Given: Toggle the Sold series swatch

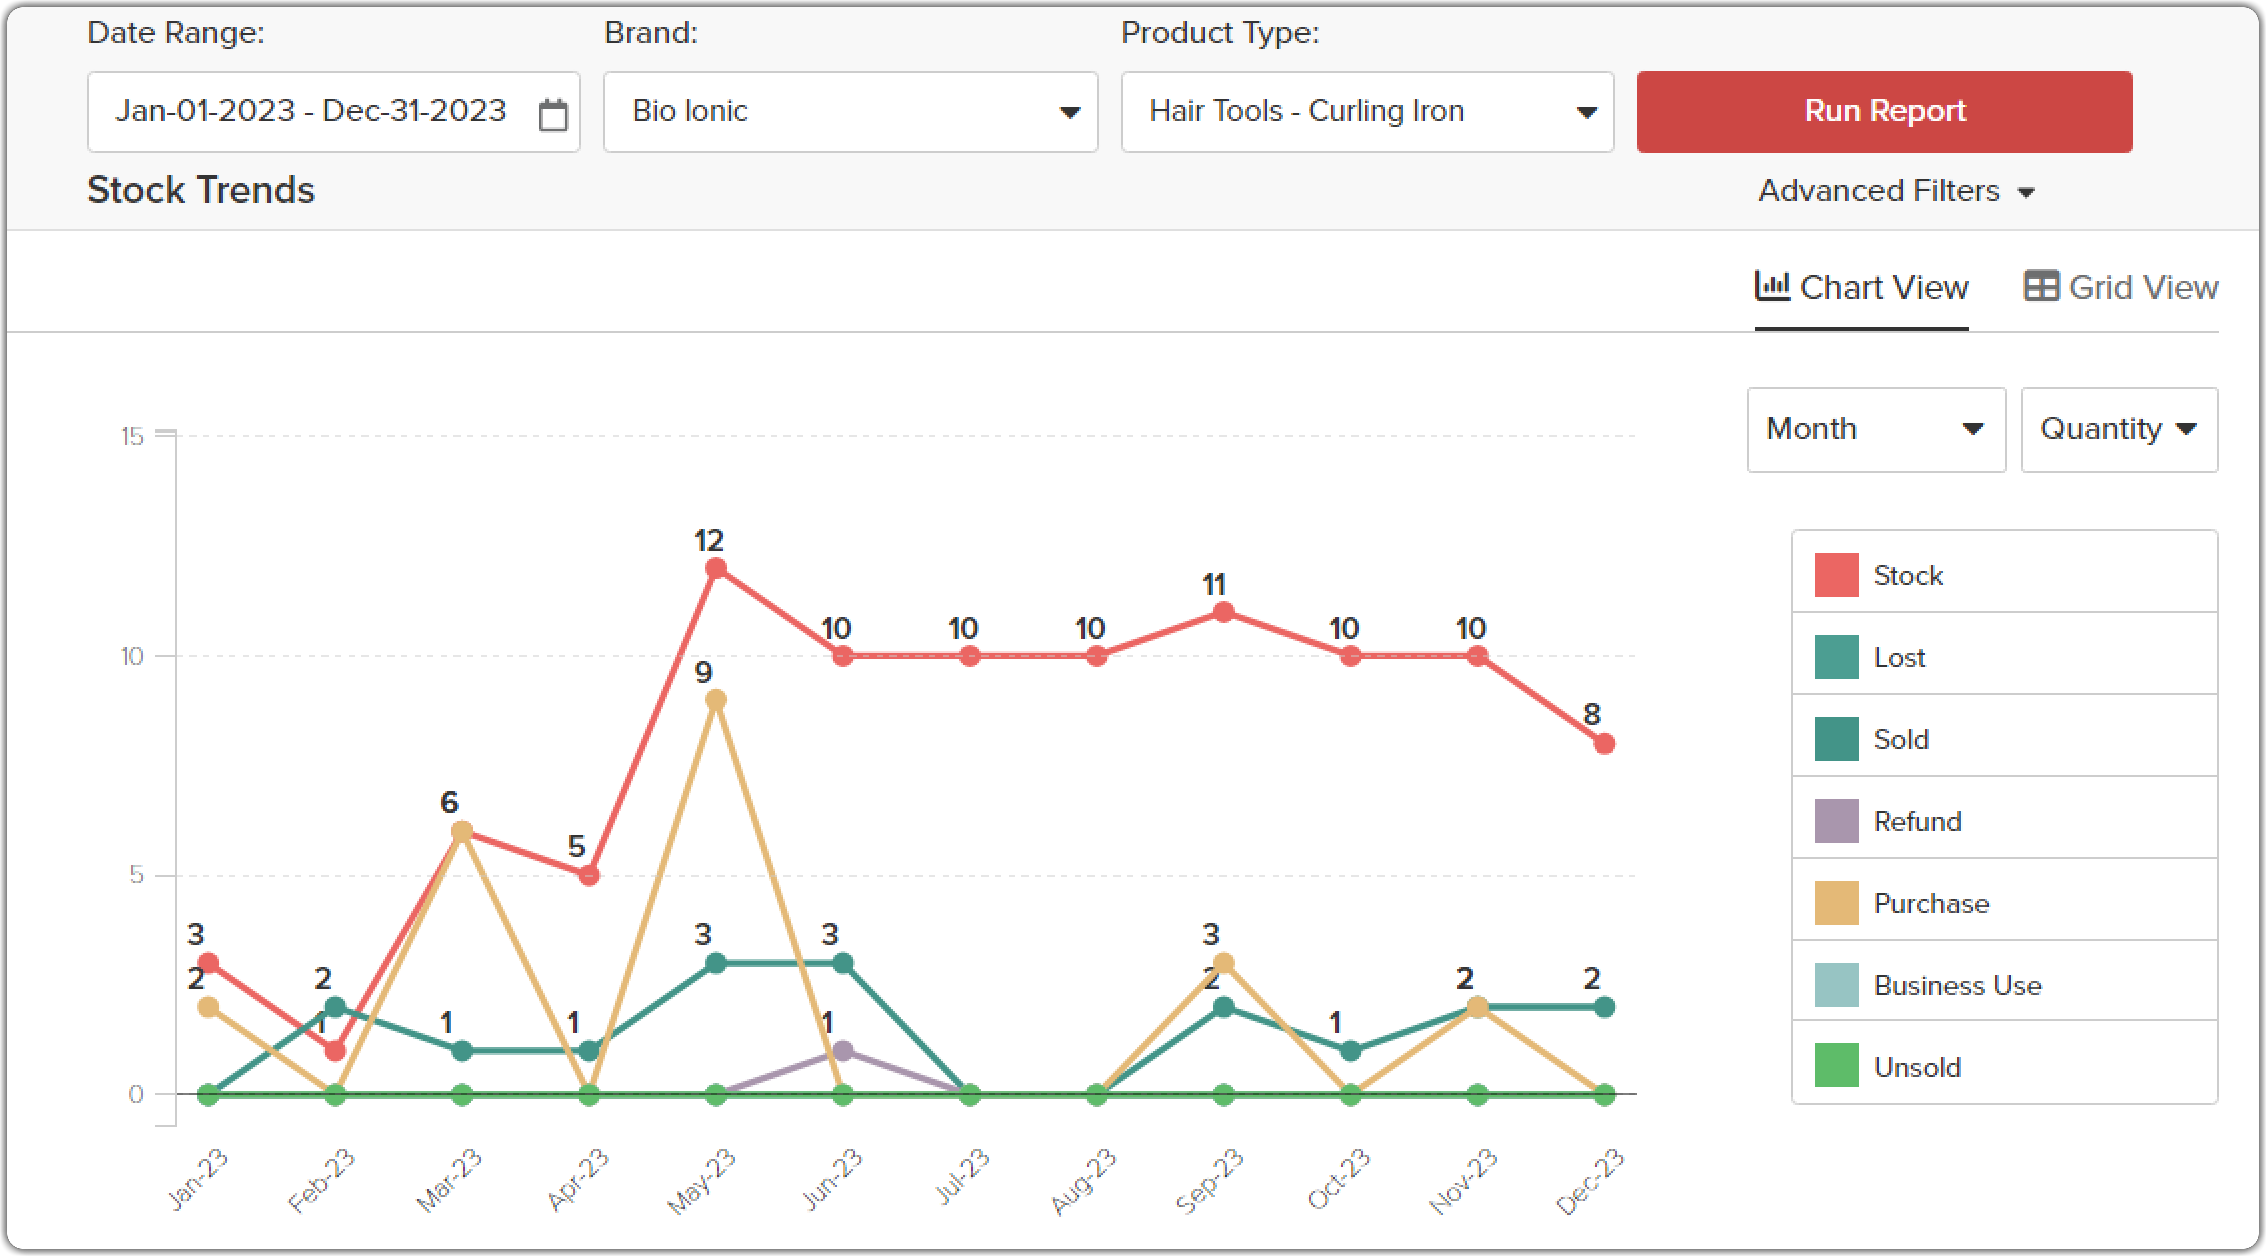Looking at the screenshot, I should 1836,739.
